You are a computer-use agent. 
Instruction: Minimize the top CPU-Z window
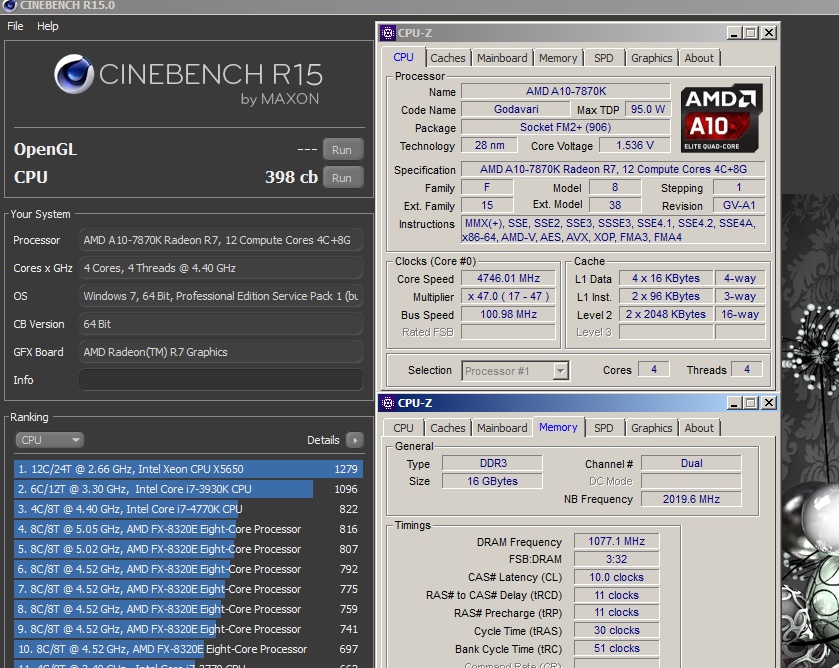click(x=734, y=33)
